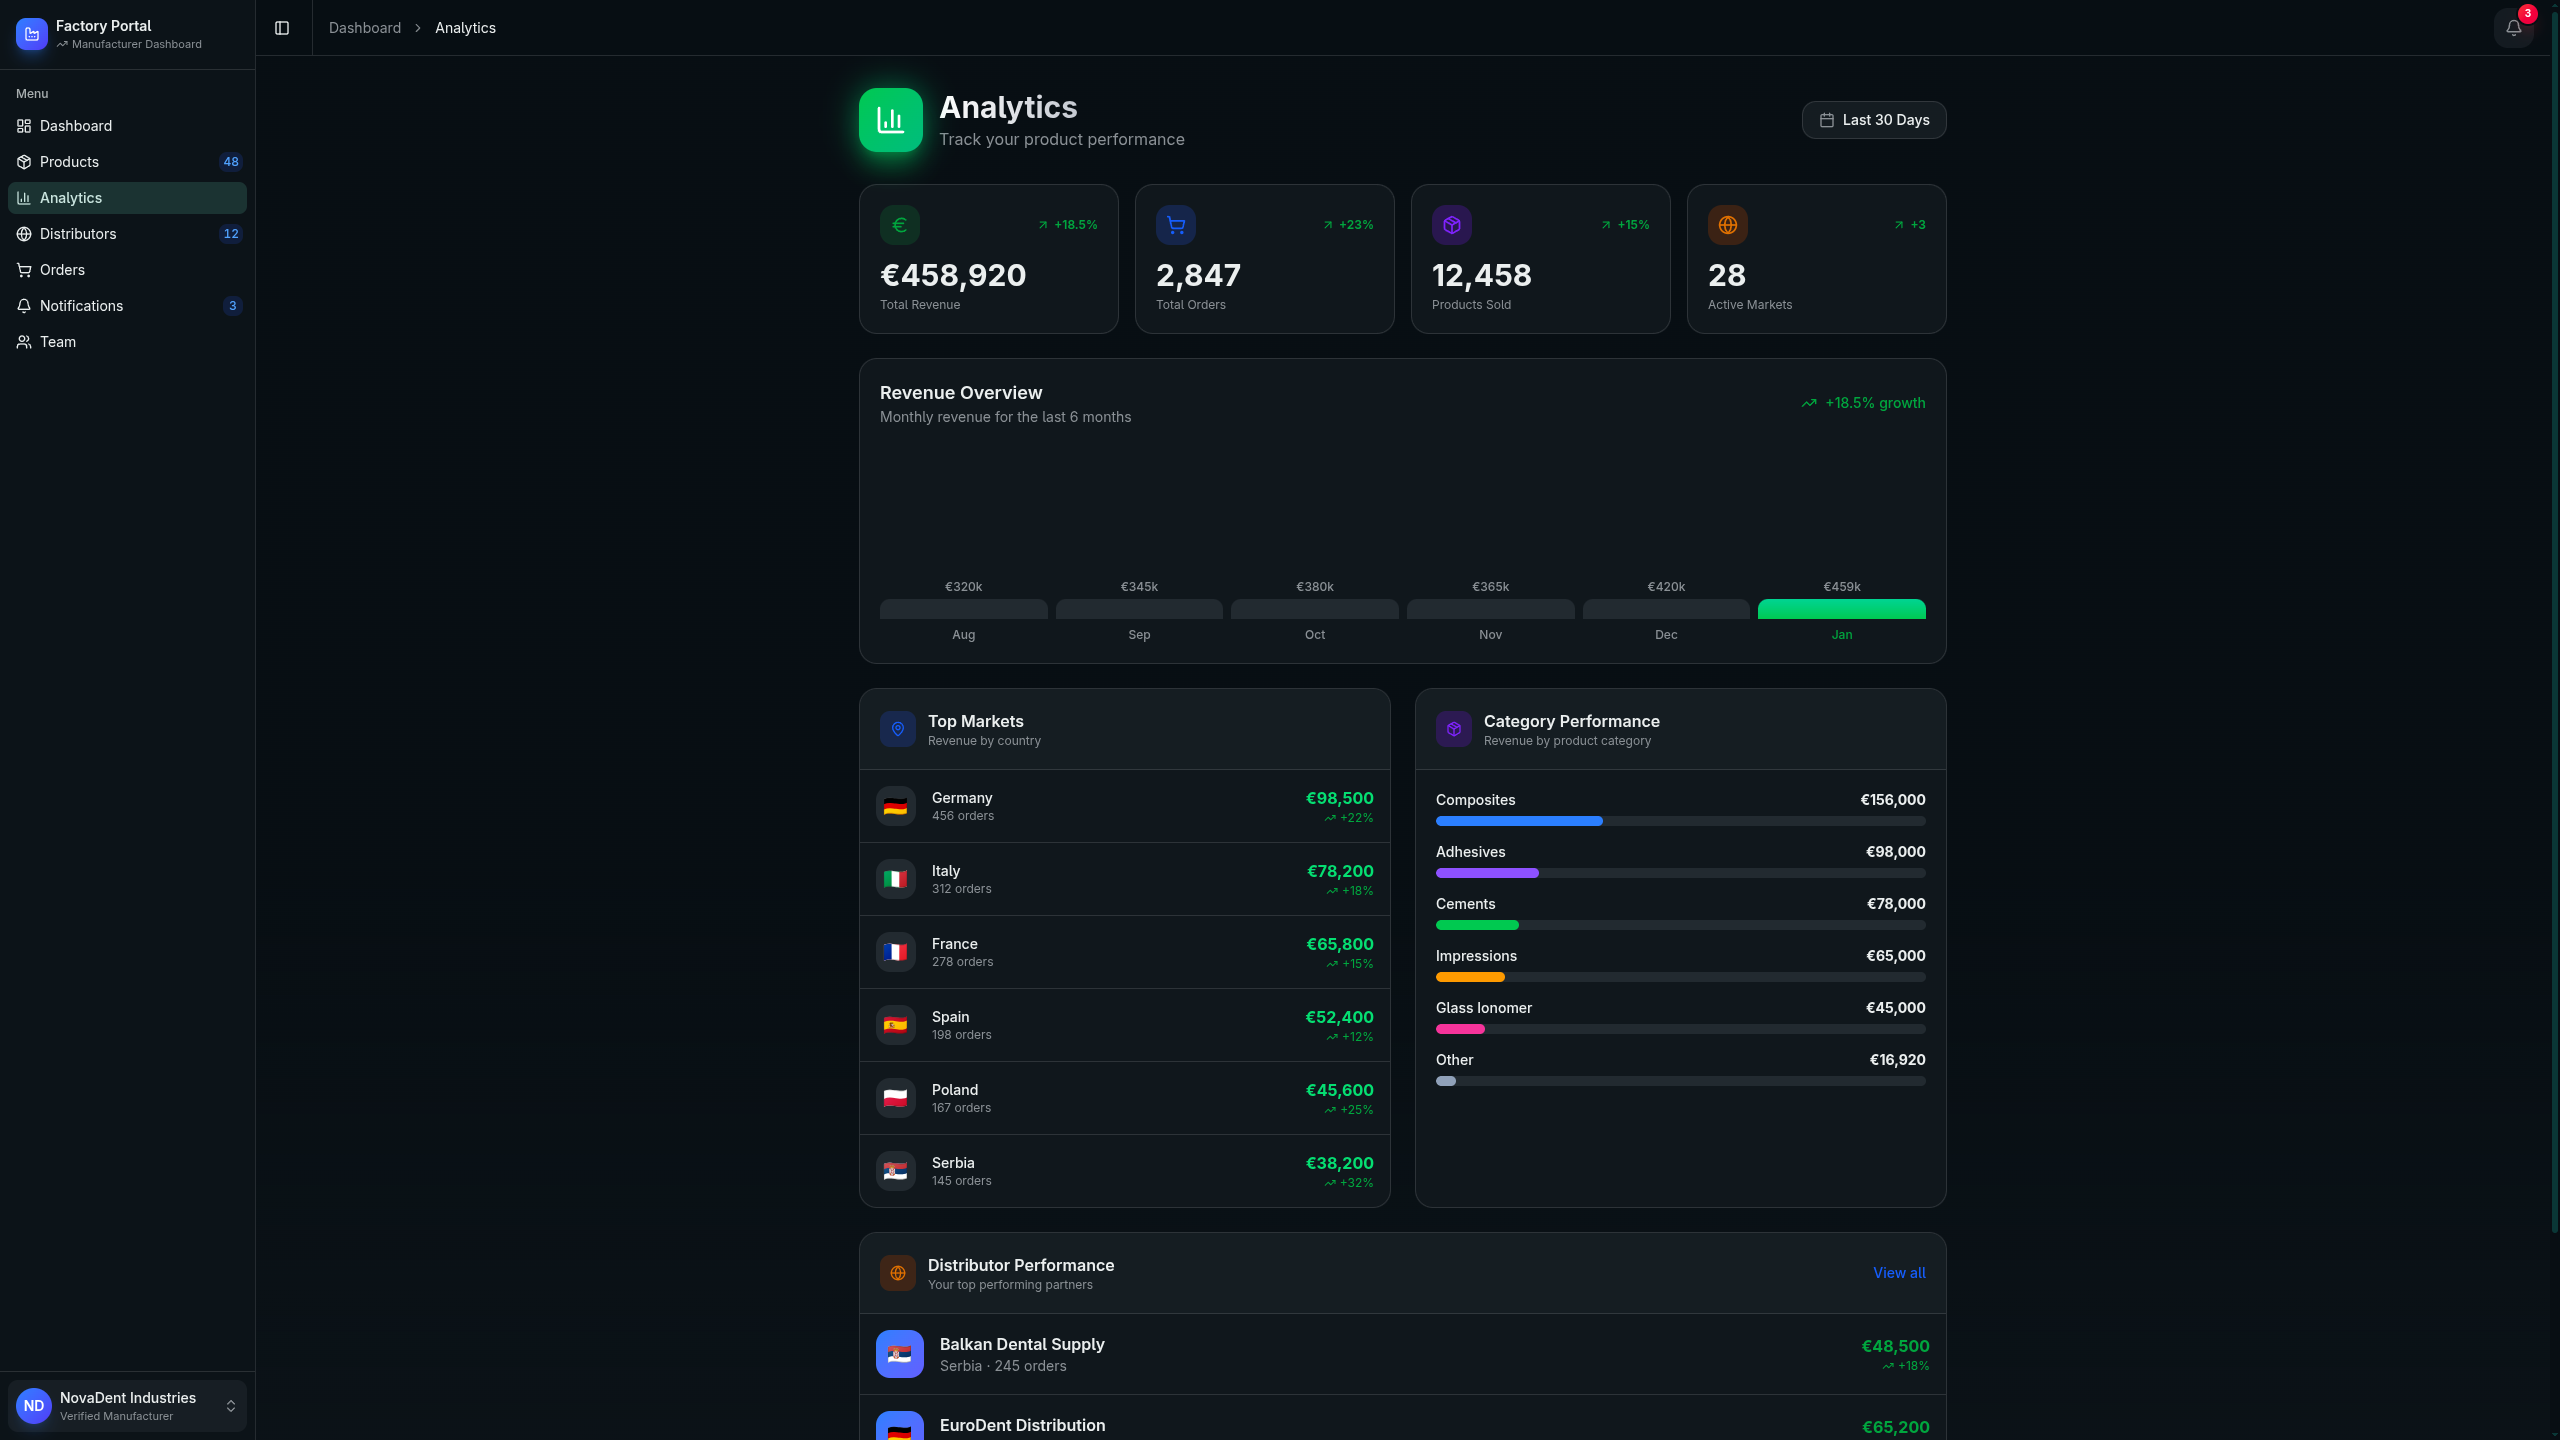Click the green Analytics chart icon
Viewport: 2560px width, 1440px height.
pyautogui.click(x=890, y=120)
